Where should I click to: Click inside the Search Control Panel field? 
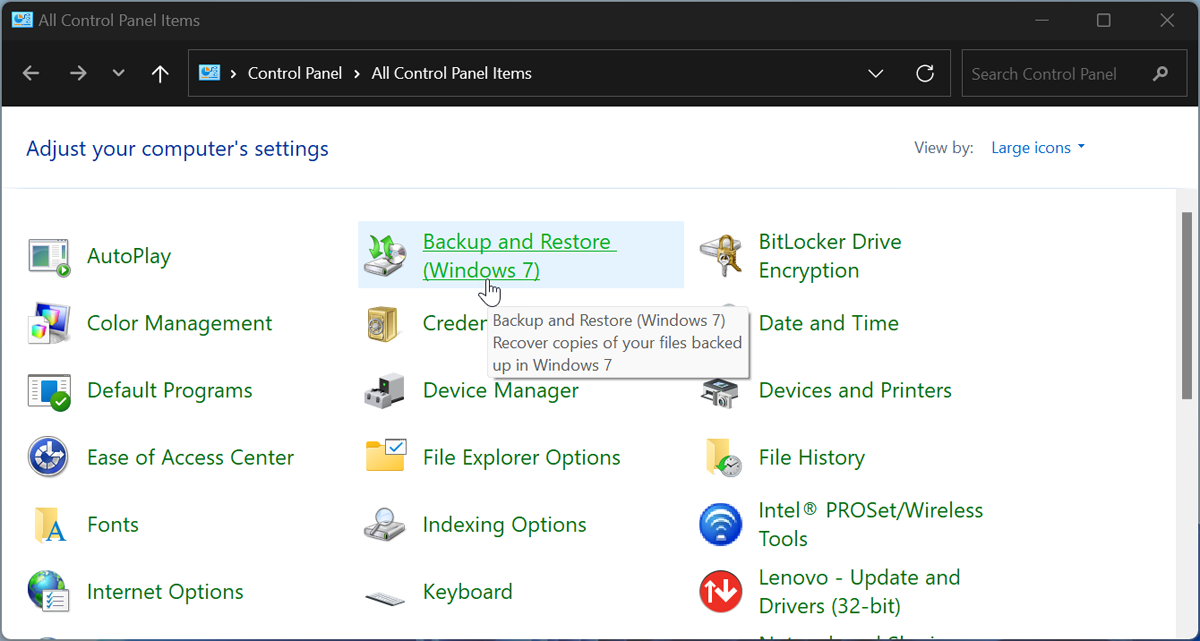coord(1060,73)
